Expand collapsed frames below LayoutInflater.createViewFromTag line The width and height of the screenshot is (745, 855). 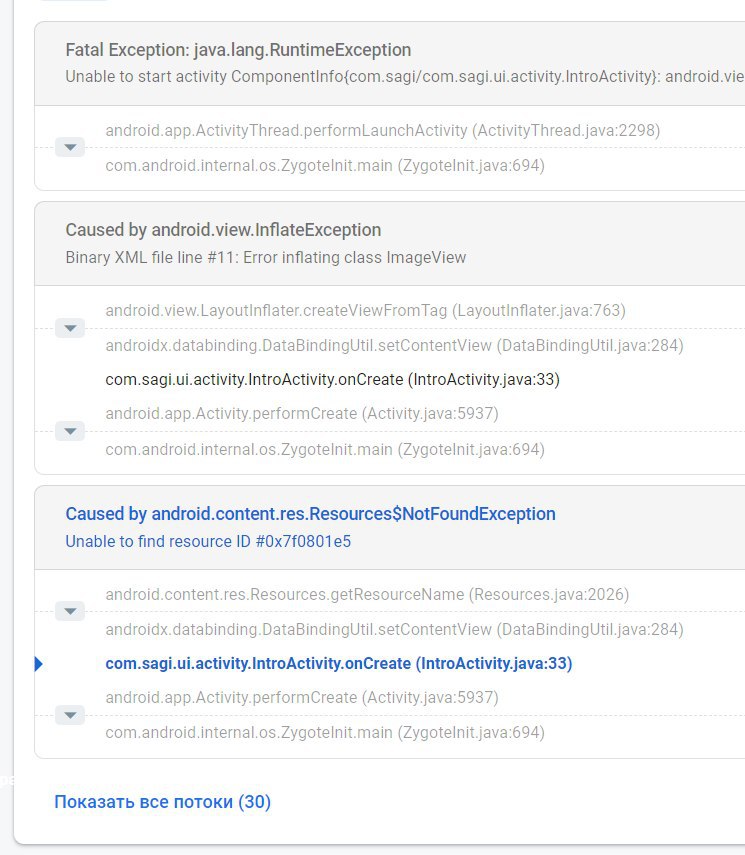[70, 328]
